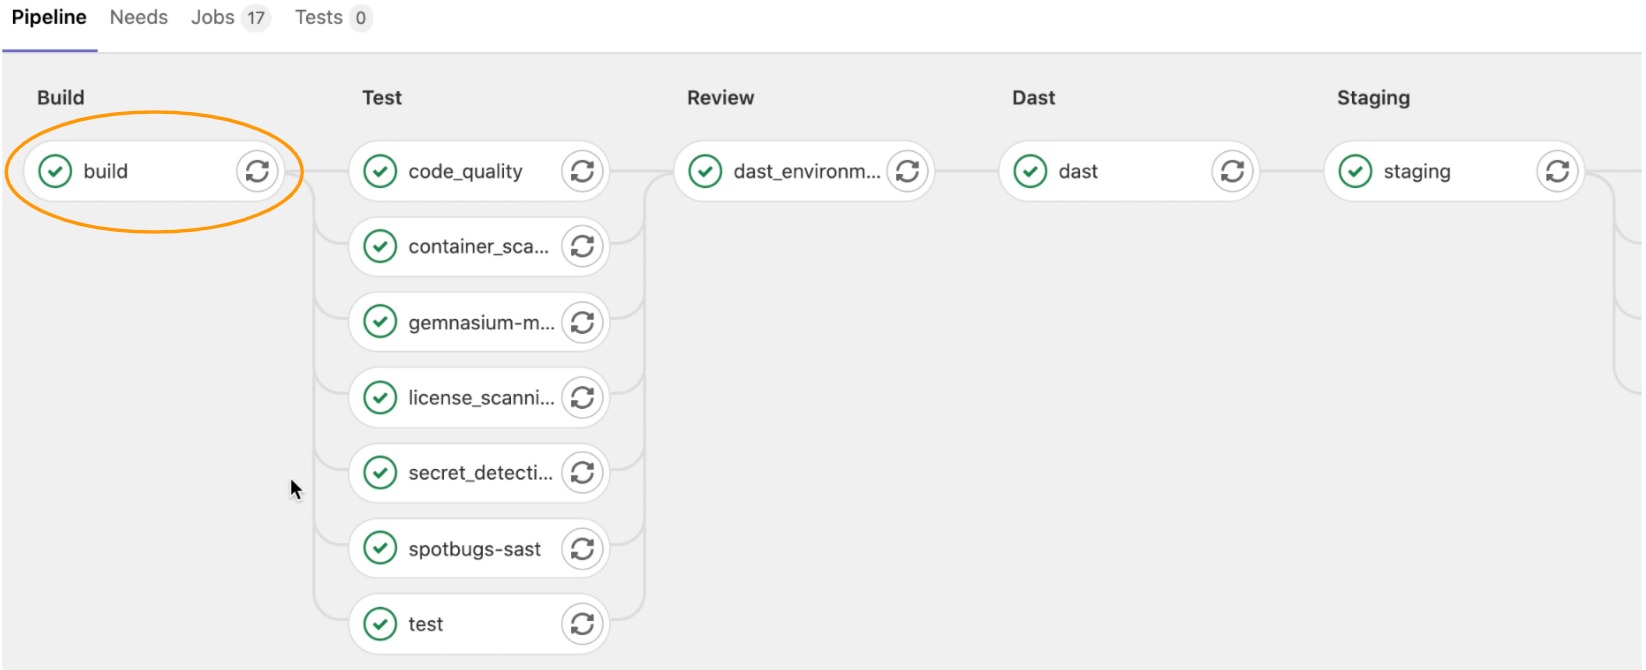The image size is (1646, 670).
Task: Retry the dast_environment job
Action: [x=907, y=171]
